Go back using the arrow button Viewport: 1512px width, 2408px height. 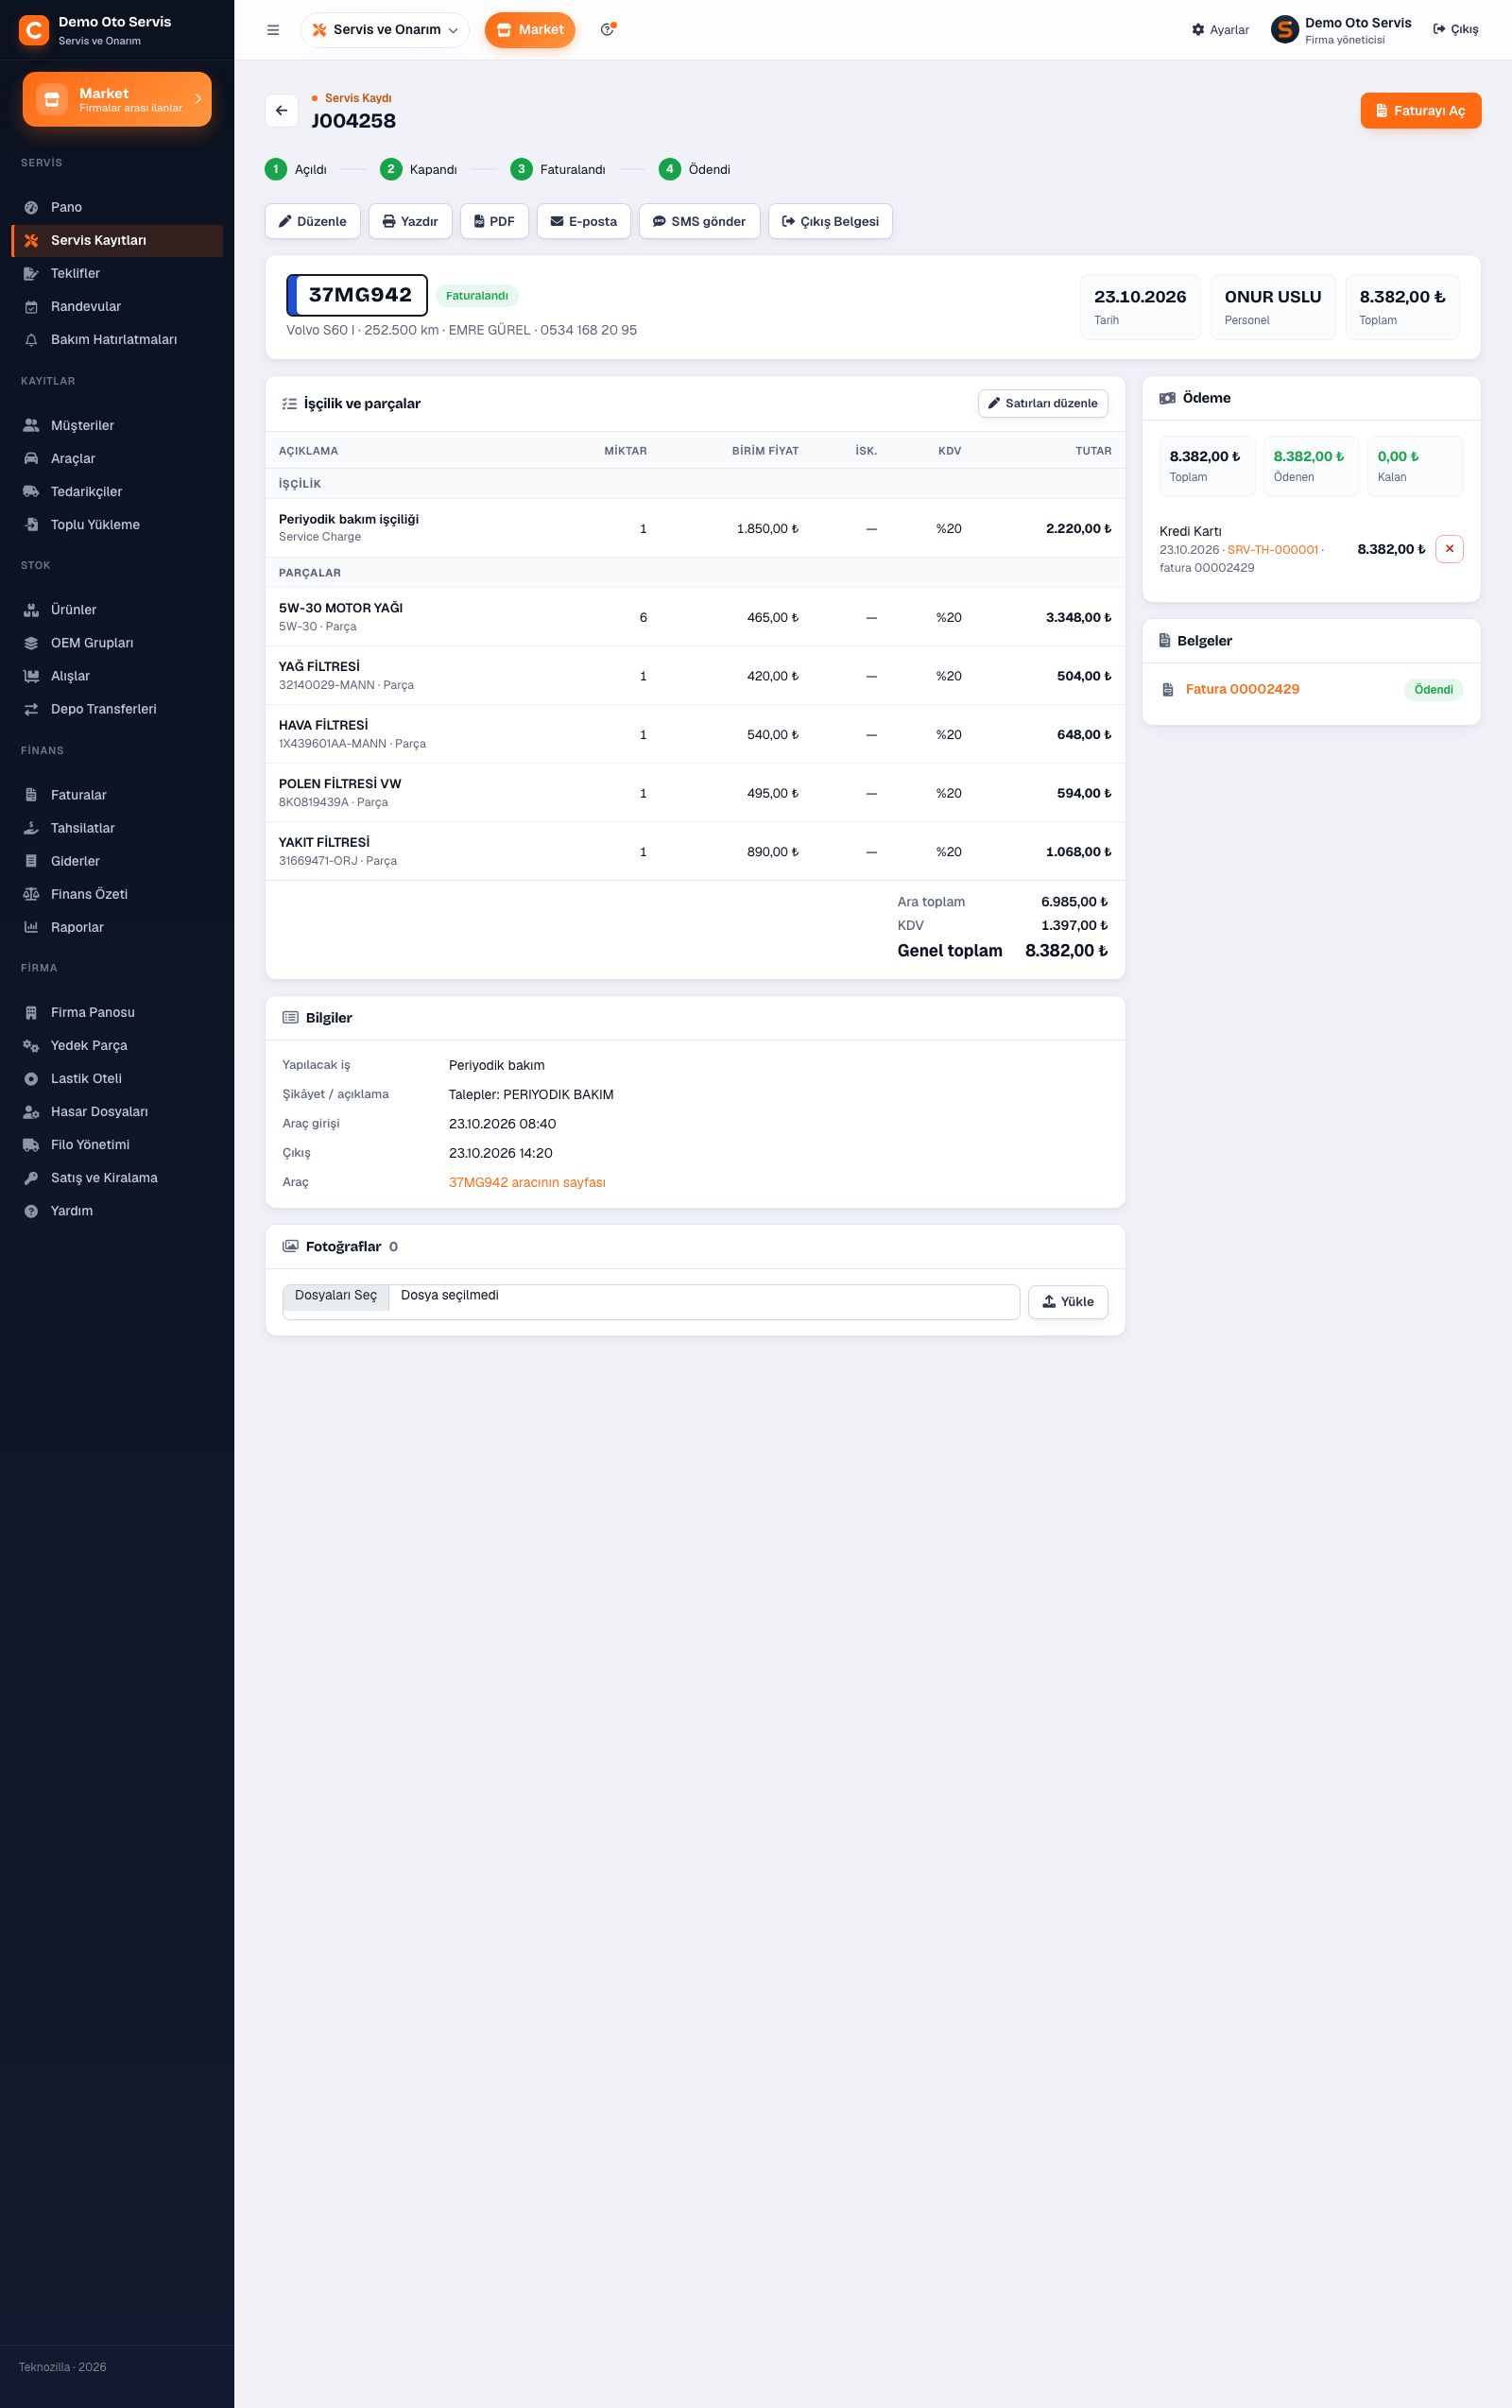[281, 111]
